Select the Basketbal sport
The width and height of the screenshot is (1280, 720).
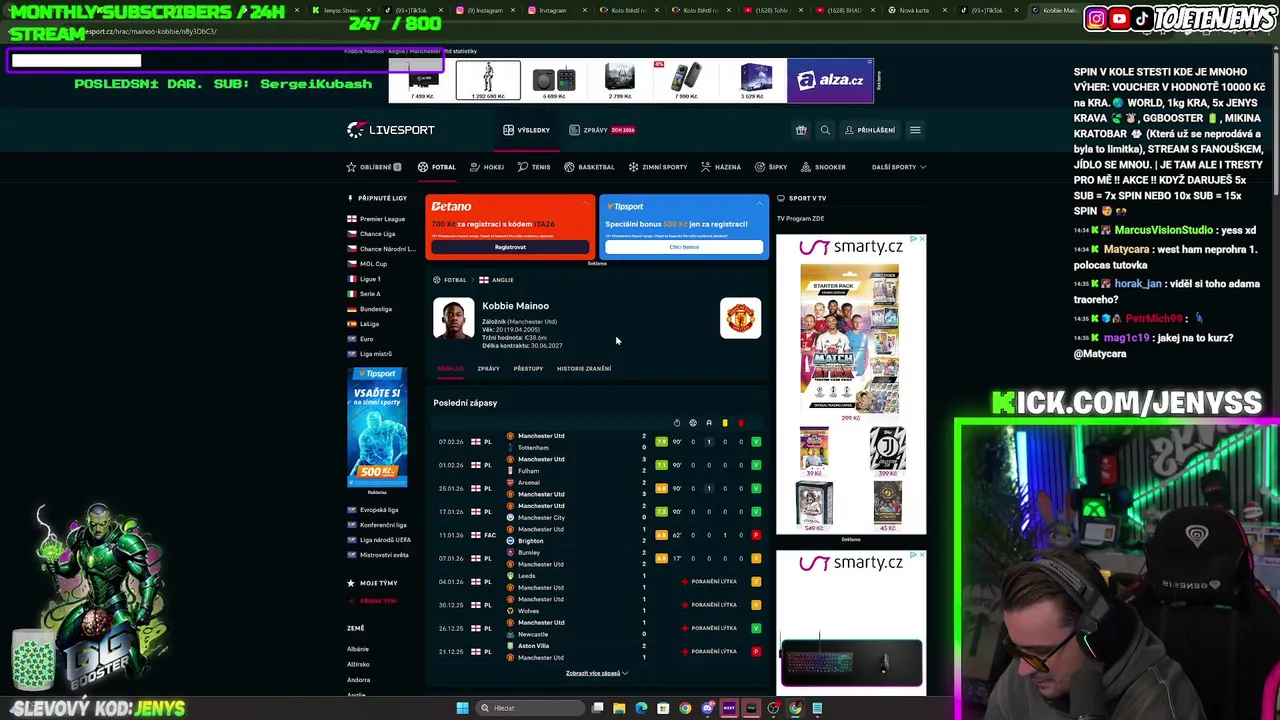pos(589,167)
